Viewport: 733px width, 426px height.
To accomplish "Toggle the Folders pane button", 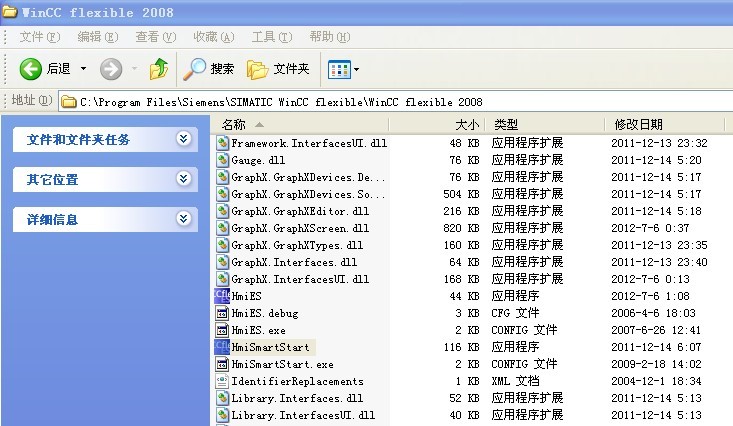I will (x=278, y=69).
